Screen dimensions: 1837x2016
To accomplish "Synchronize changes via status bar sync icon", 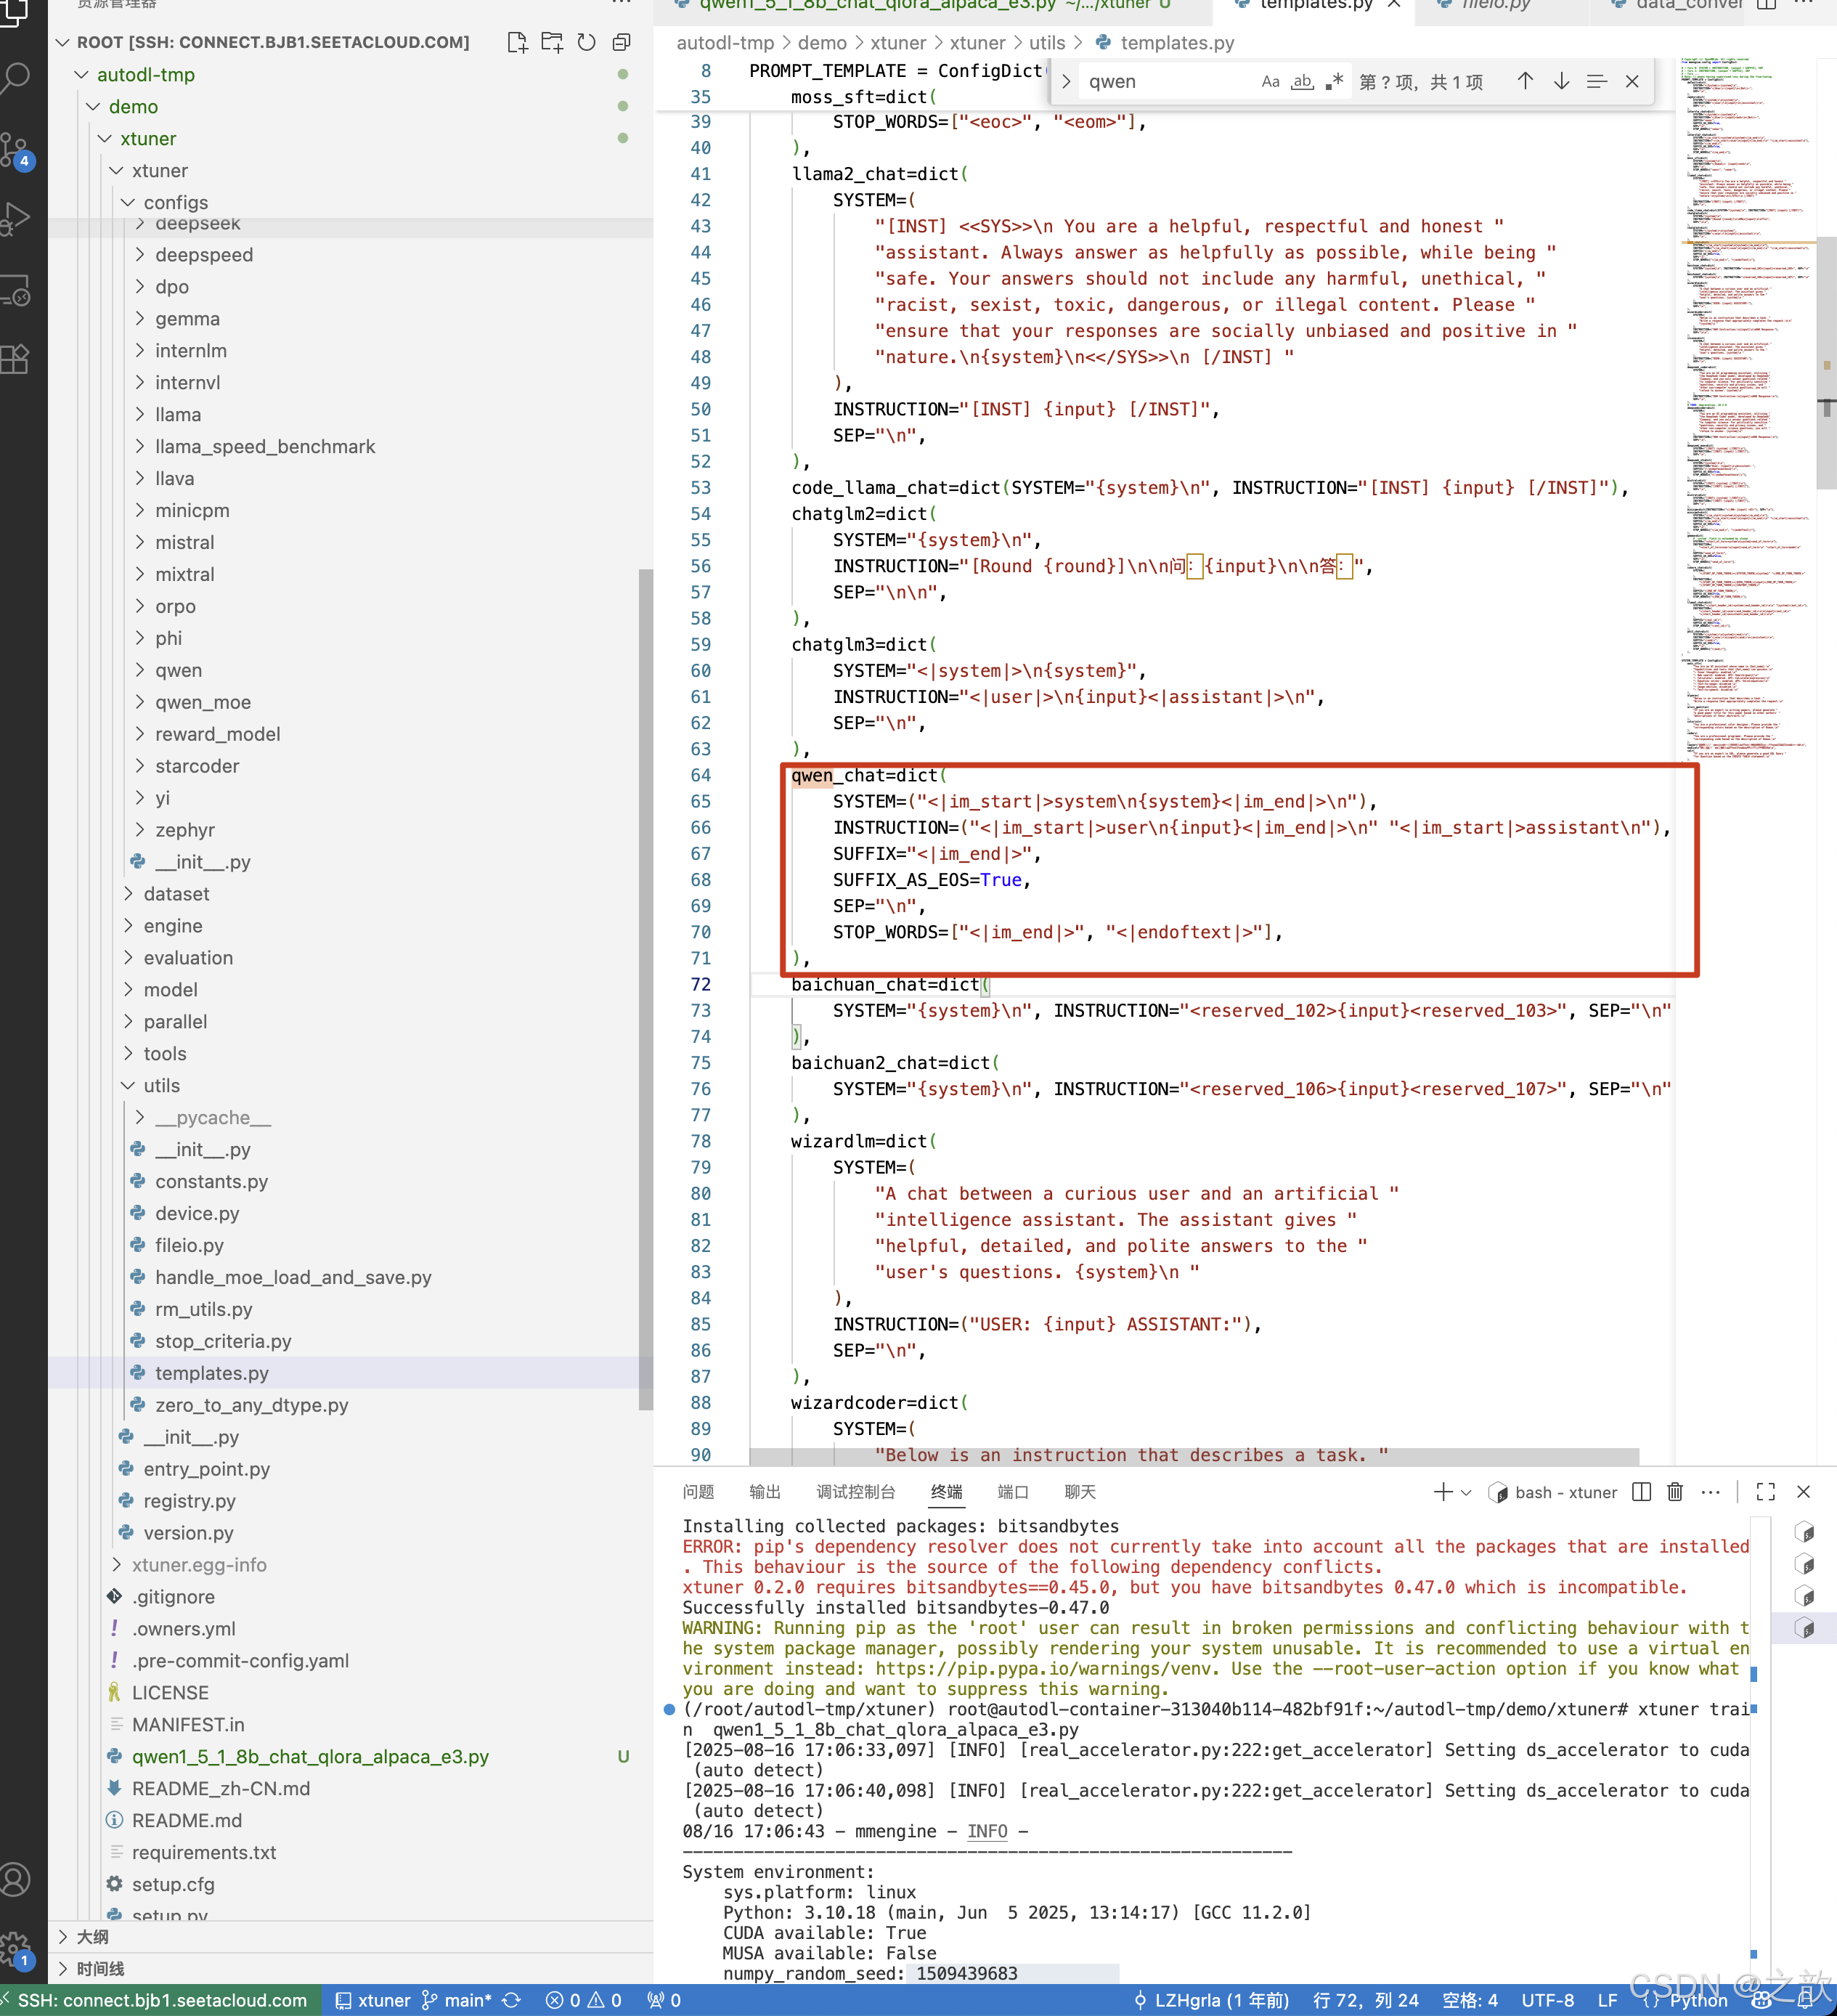I will pos(511,2000).
